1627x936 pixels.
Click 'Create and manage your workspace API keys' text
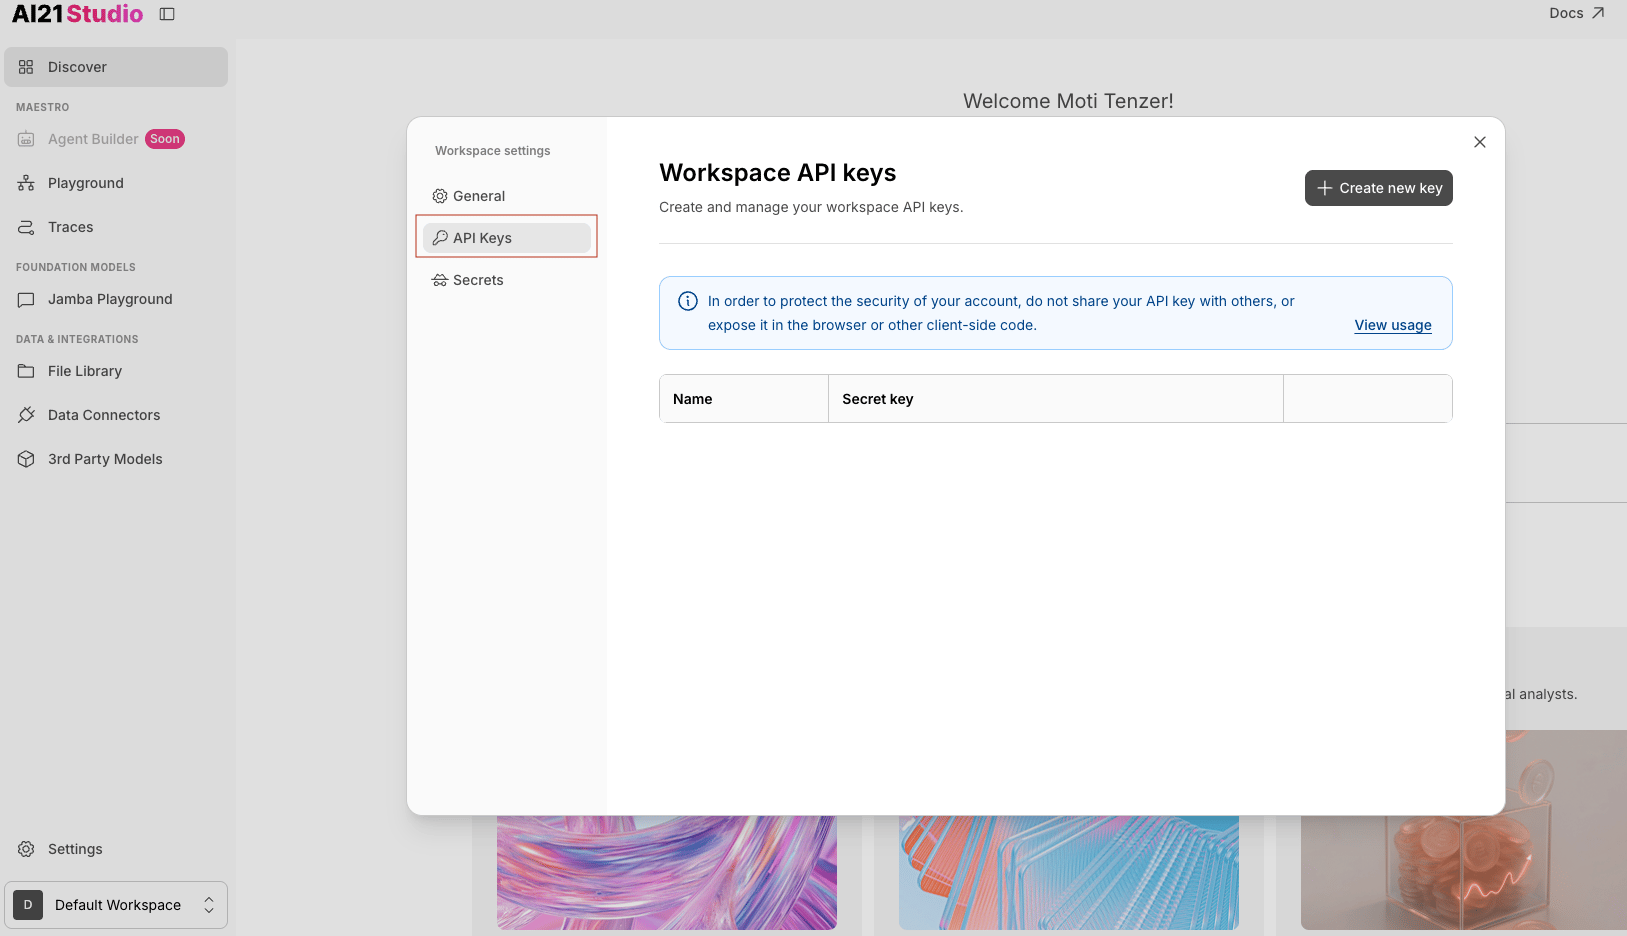click(x=811, y=207)
